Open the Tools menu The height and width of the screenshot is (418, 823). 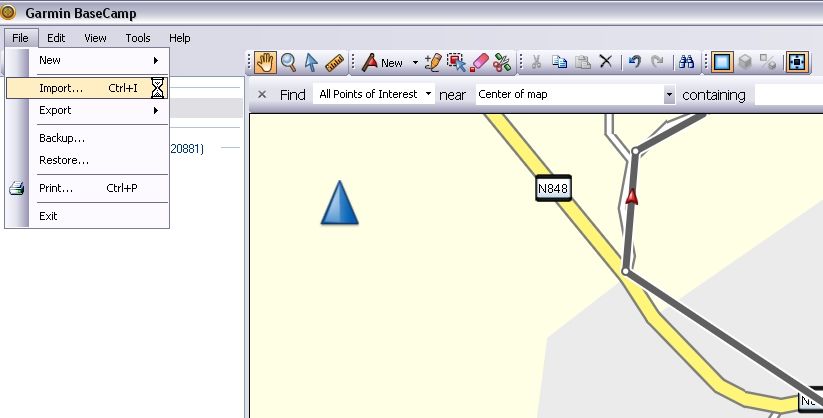click(x=138, y=38)
